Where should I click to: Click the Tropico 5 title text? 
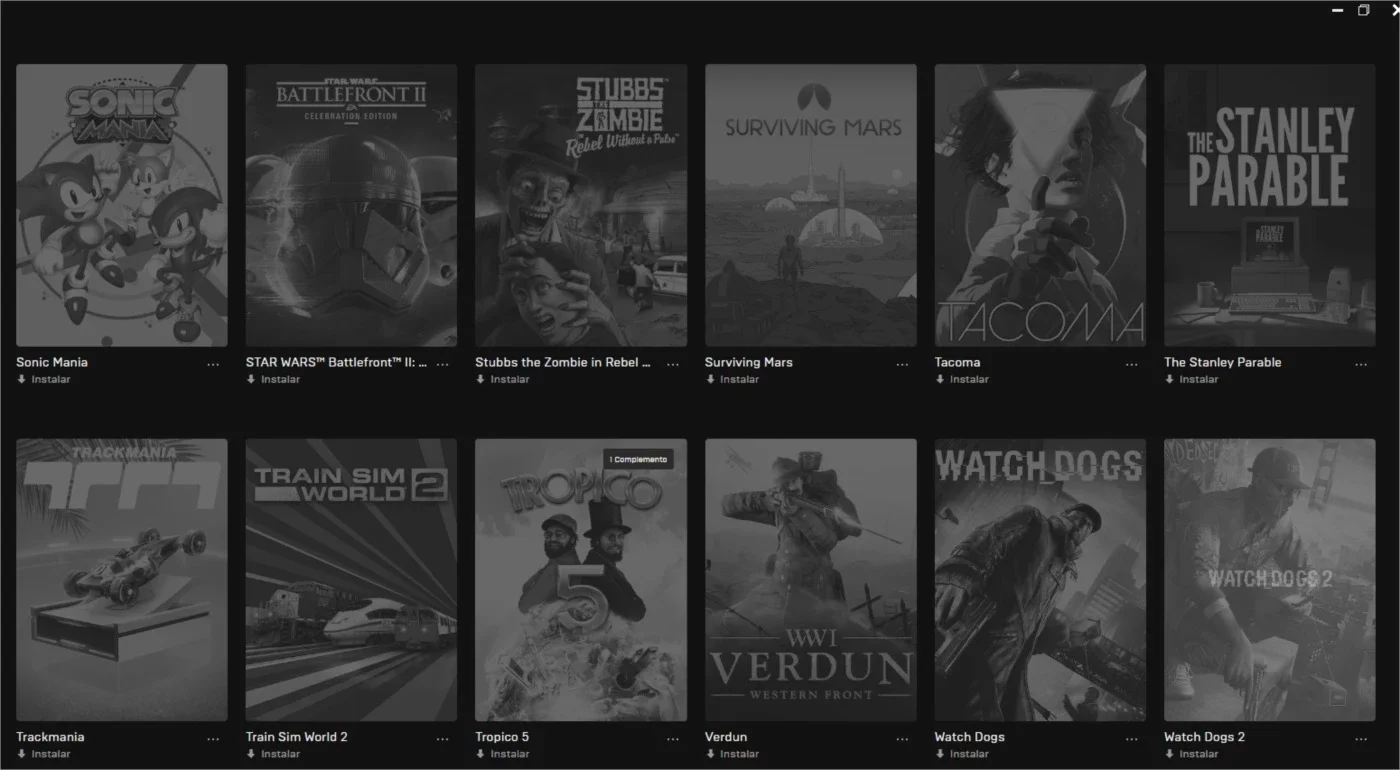click(x=502, y=737)
